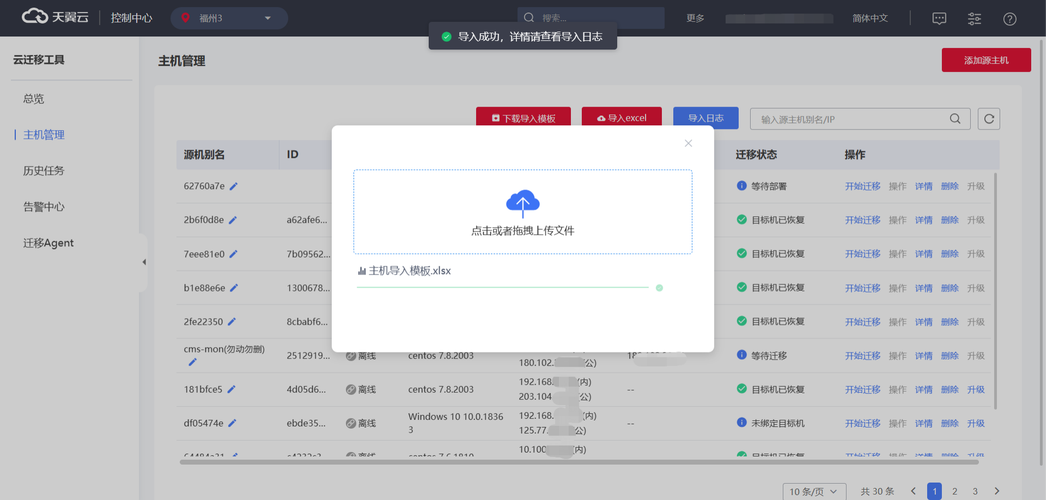1047x500 pixels.
Task: Edit alias pencil for df05474e
Action: 233,423
